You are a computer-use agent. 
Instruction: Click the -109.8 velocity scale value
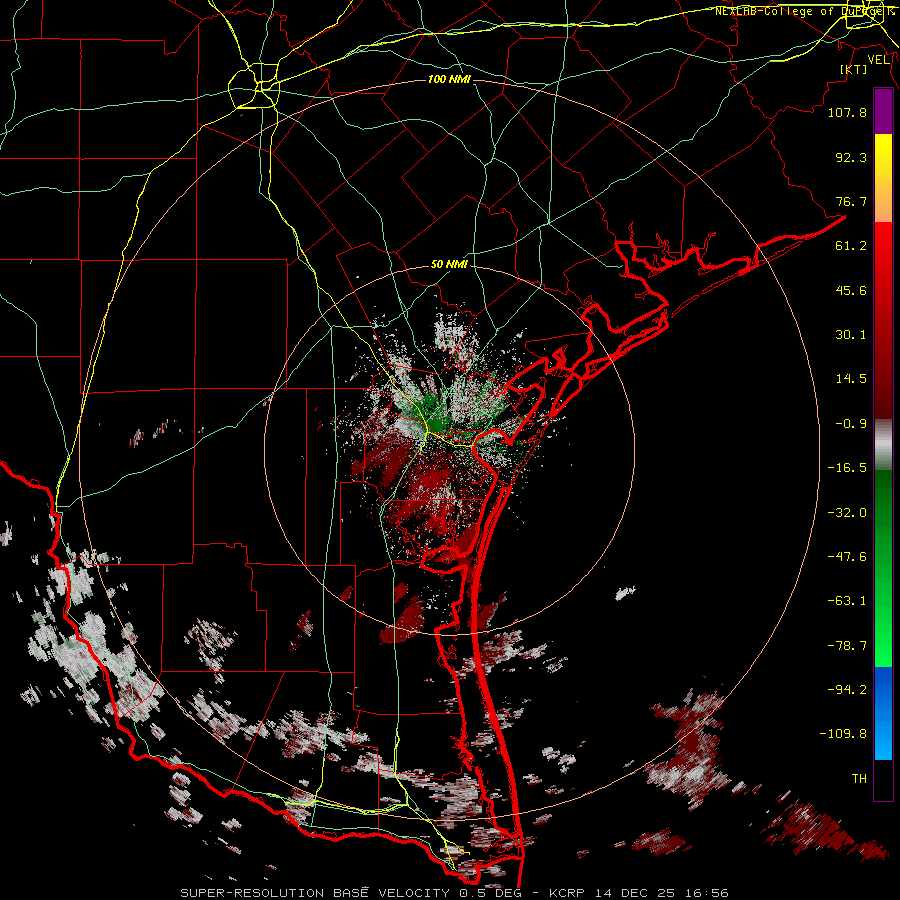pos(843,734)
